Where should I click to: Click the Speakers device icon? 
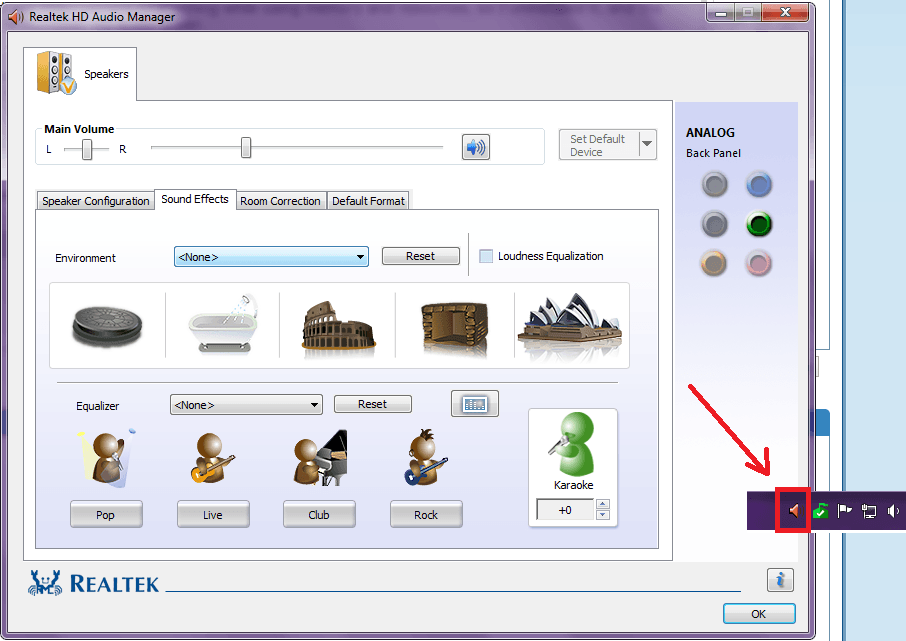pos(56,73)
